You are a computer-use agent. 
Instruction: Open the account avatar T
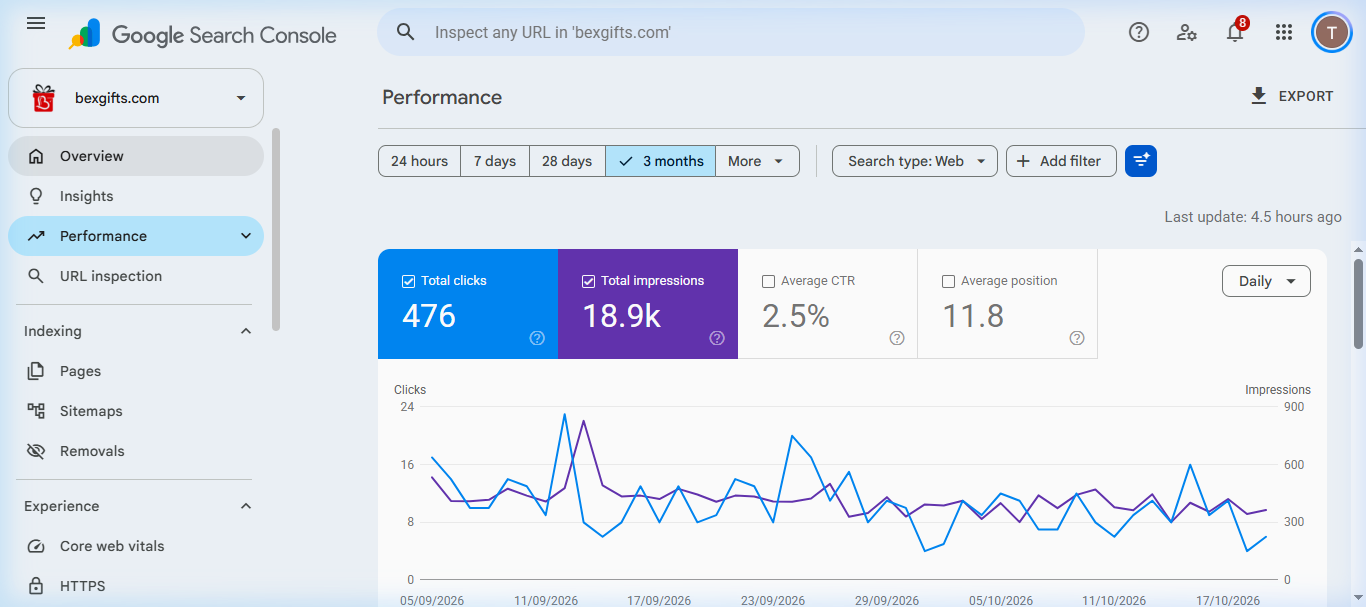1331,32
